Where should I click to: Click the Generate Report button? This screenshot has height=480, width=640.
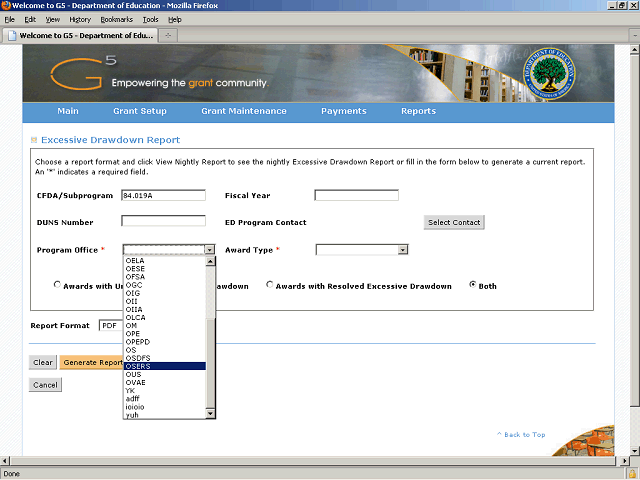[92, 362]
